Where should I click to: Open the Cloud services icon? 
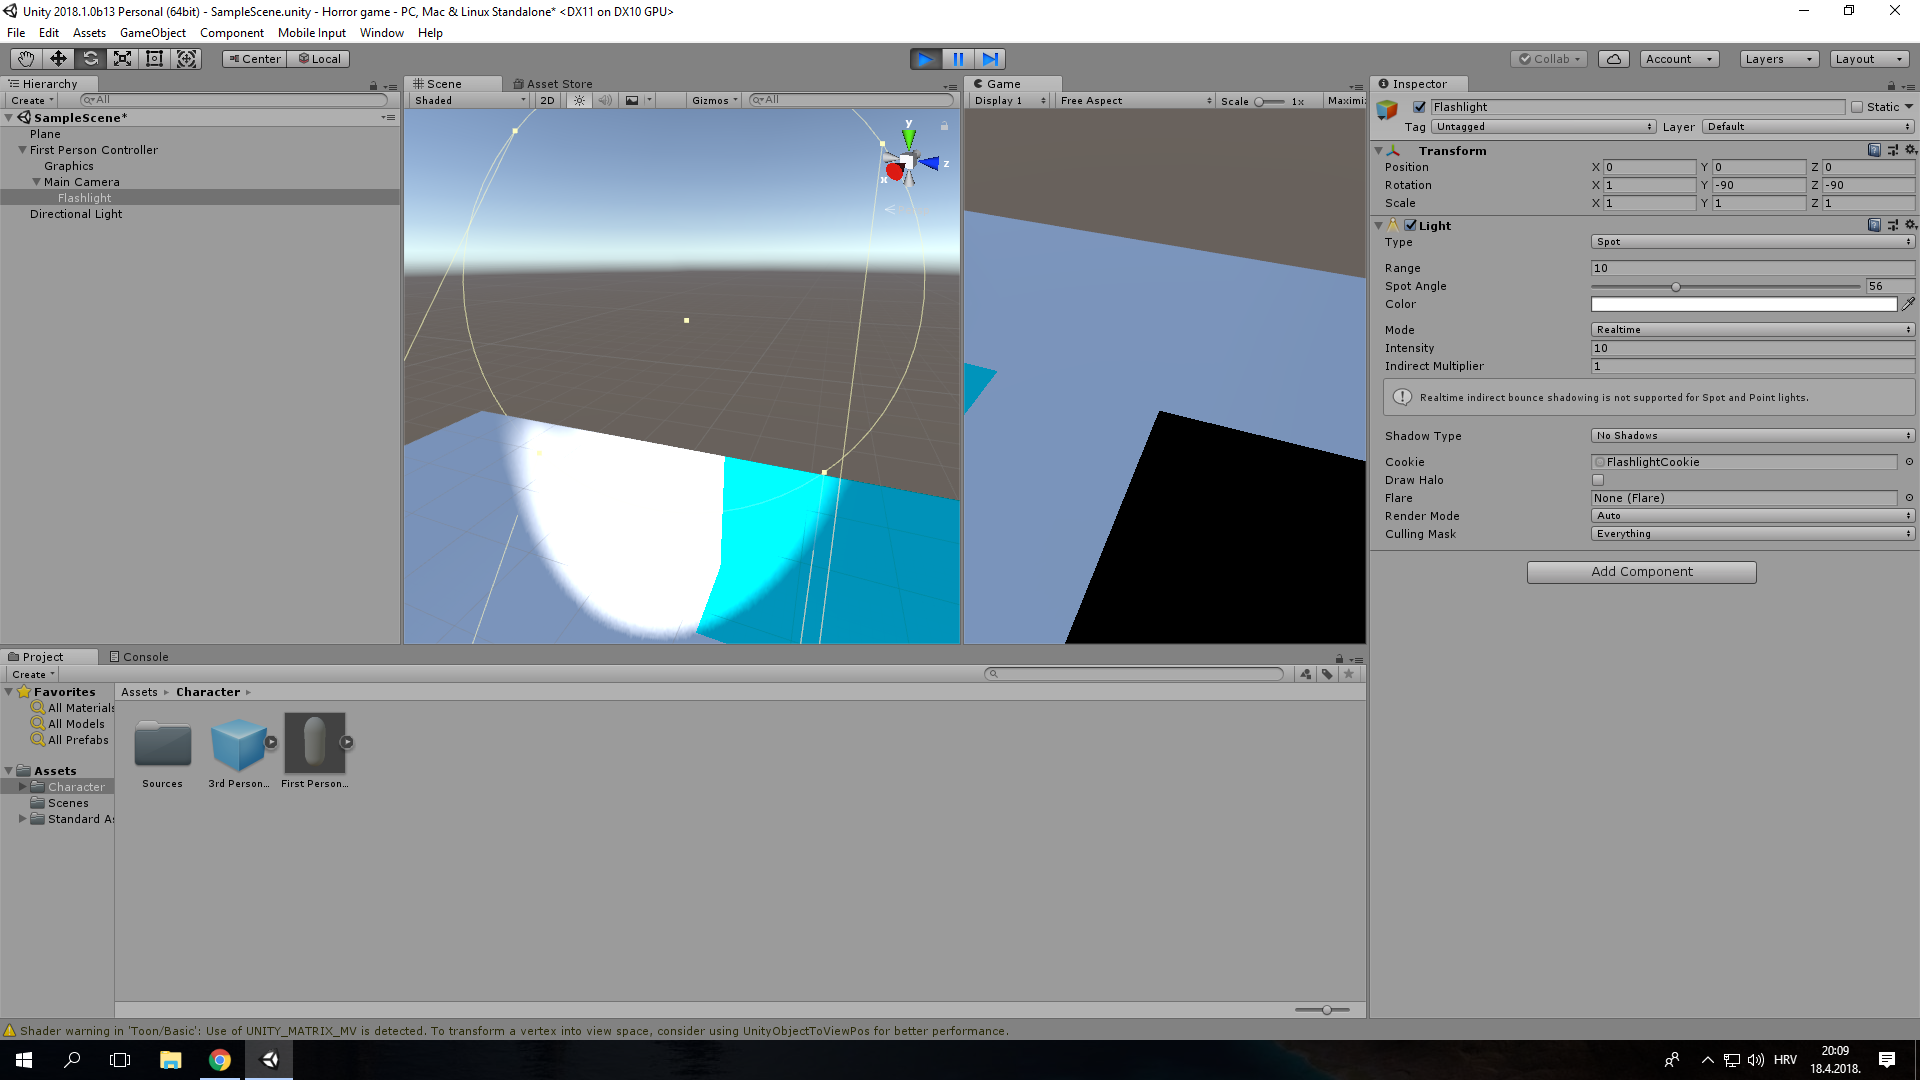tap(1614, 59)
